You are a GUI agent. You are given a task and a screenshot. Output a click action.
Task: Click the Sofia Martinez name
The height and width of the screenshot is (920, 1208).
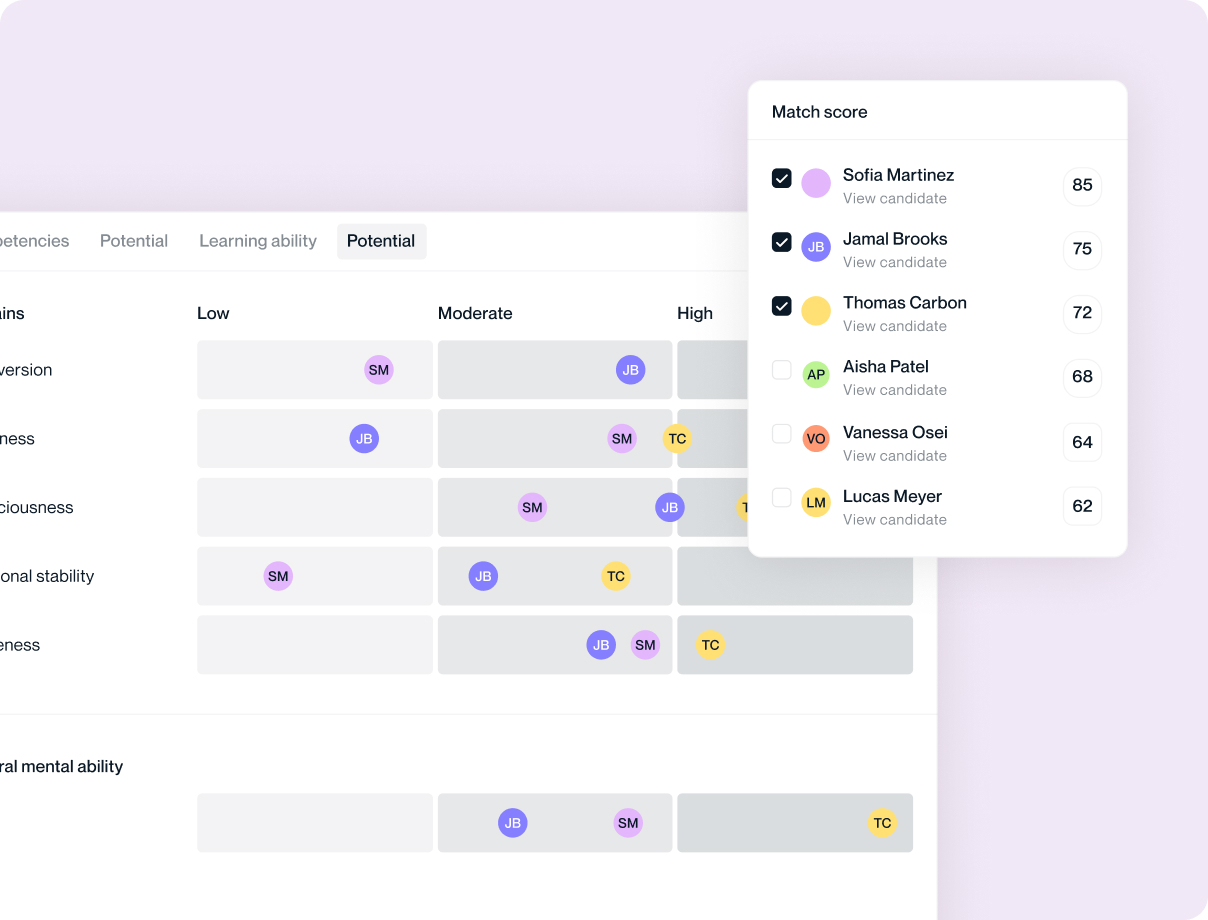898,175
